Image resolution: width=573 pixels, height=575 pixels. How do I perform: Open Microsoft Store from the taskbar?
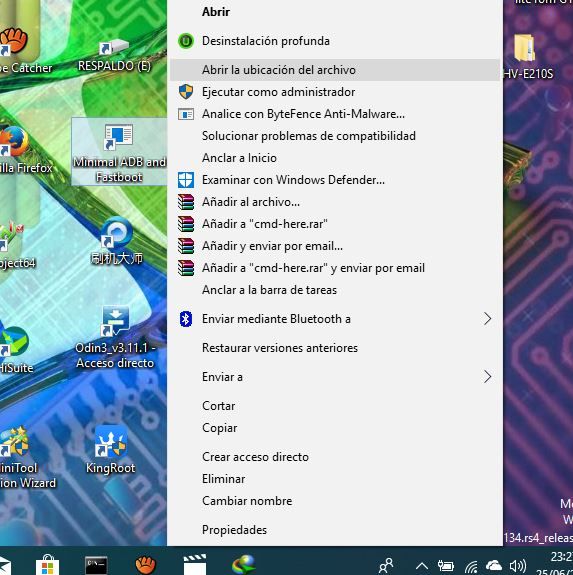[48, 565]
